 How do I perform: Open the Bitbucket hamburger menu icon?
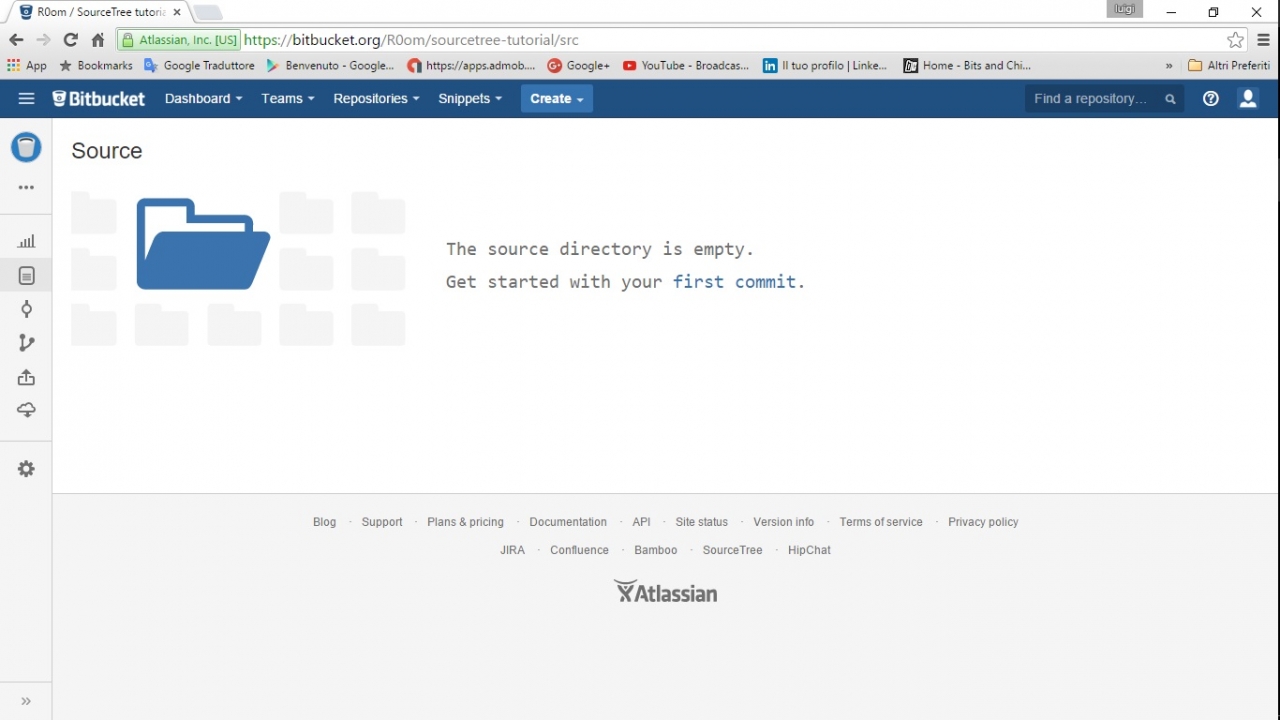point(26,98)
